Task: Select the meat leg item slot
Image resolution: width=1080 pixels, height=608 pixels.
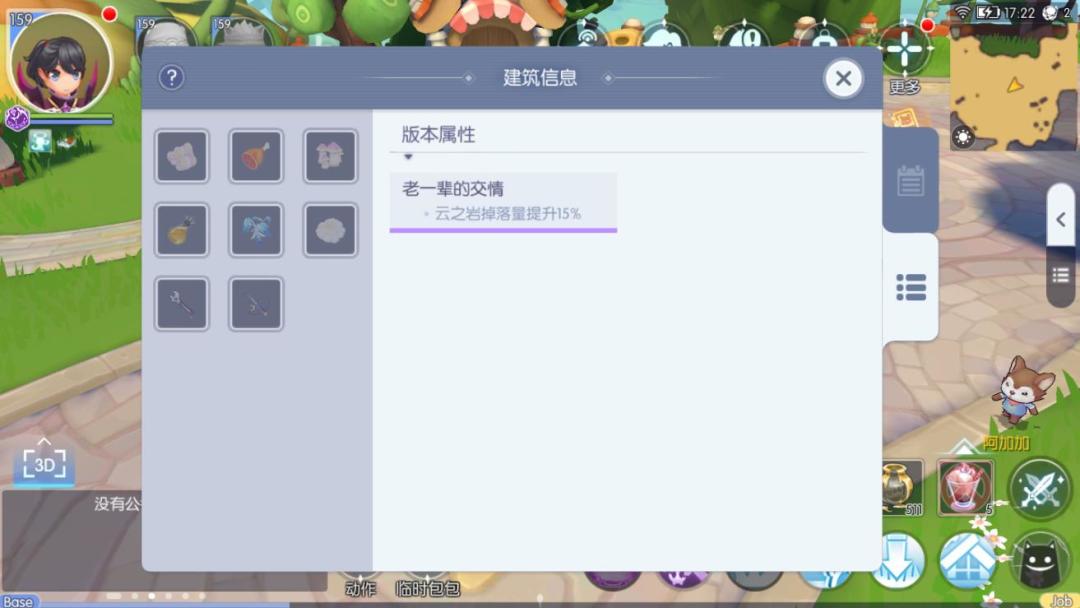Action: (x=256, y=156)
